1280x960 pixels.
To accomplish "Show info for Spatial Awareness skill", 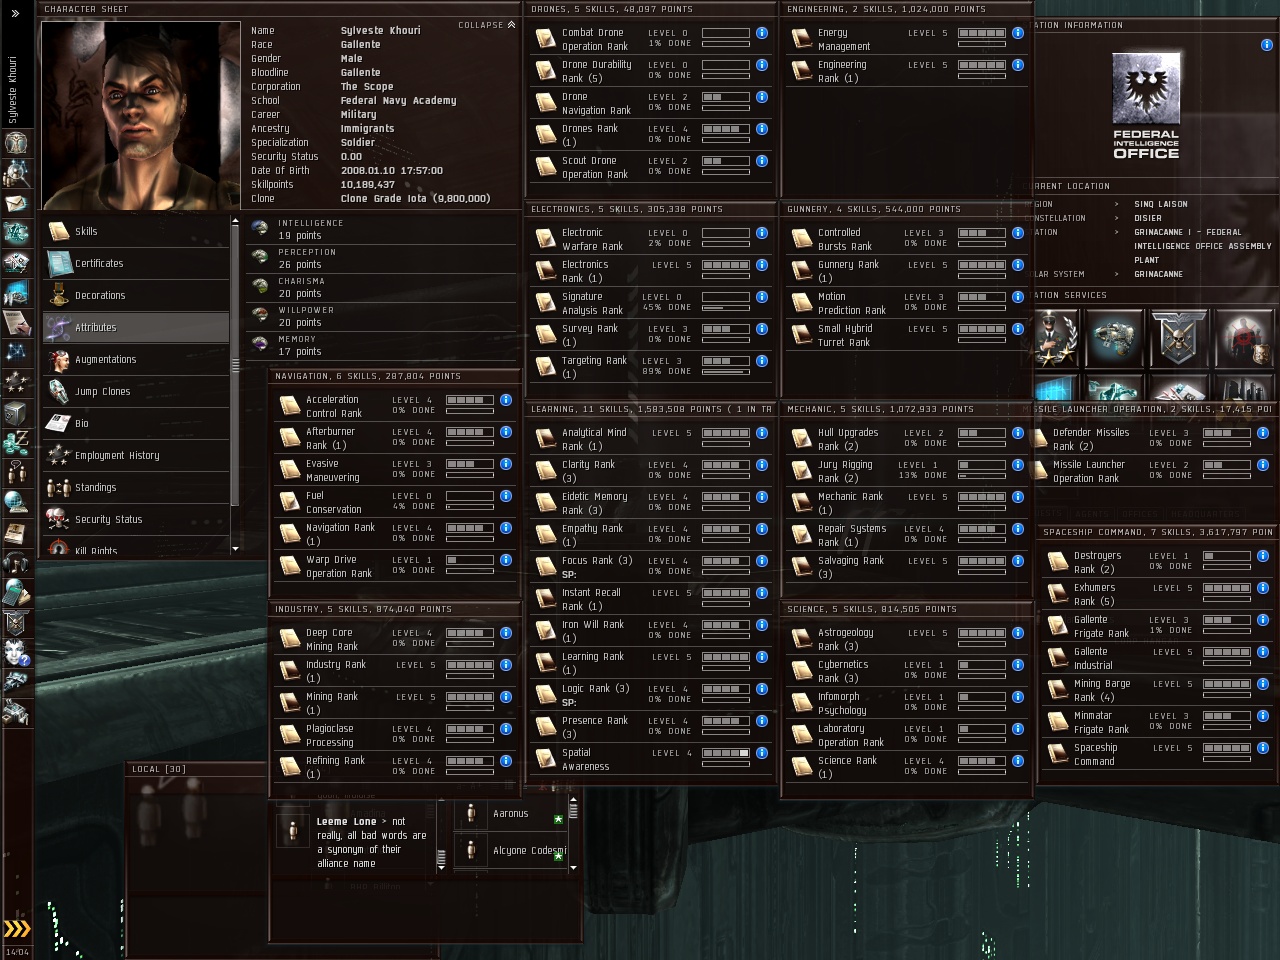I will [x=762, y=753].
